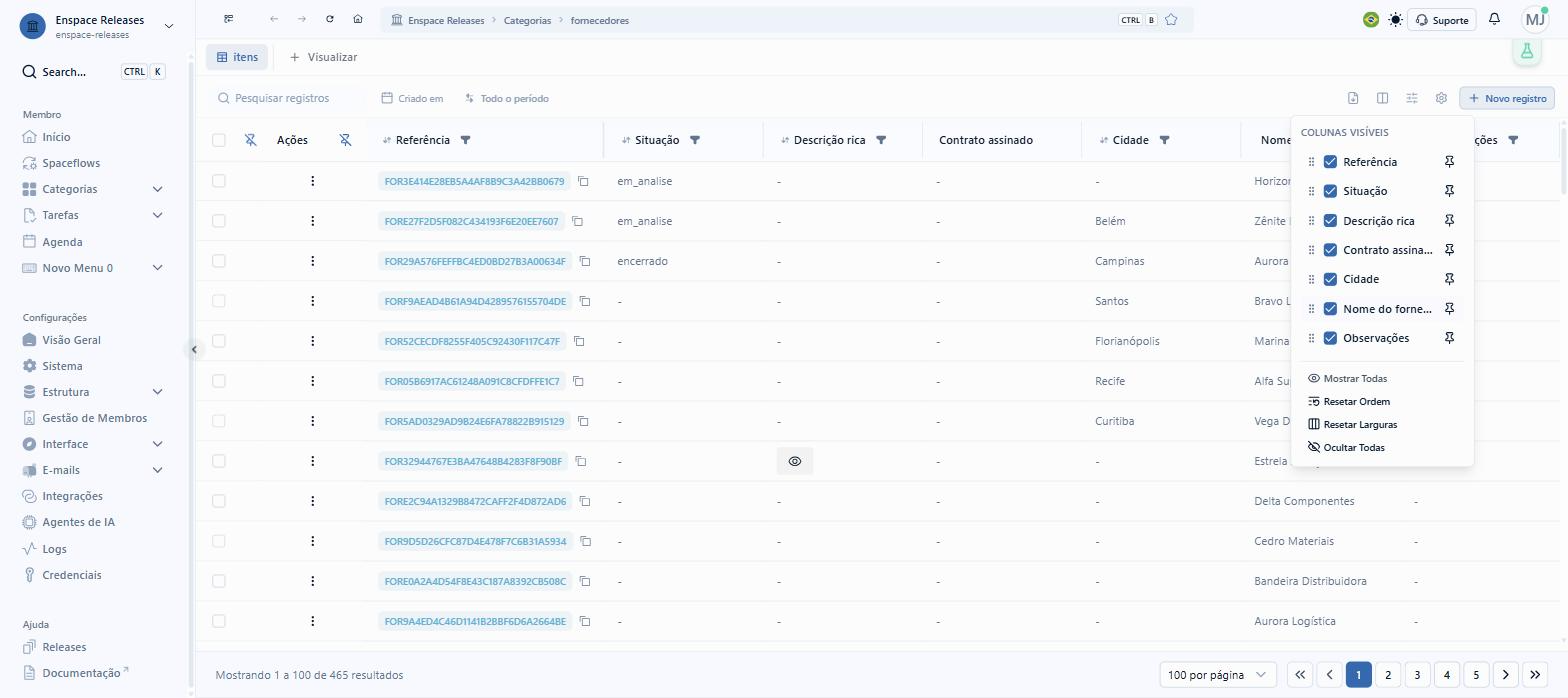Image resolution: width=1568 pixels, height=698 pixels.
Task: Uncheck Nome do fornecedor column visibility
Action: [1330, 309]
